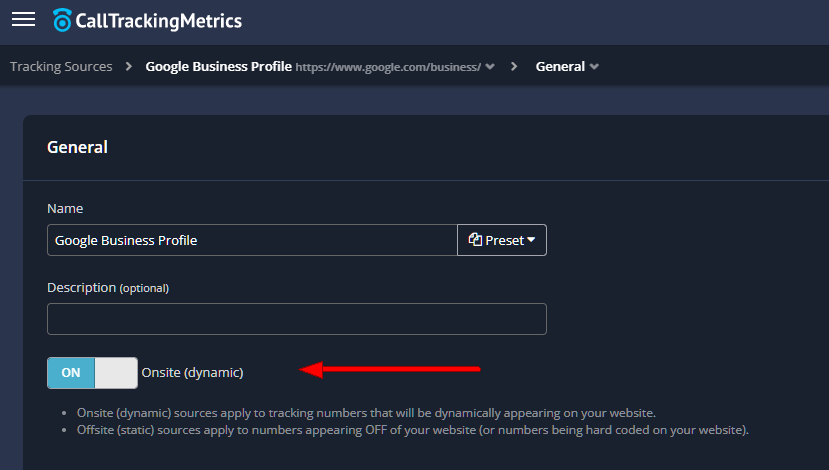829x470 pixels.
Task: Click the CallTrackingMetrics brand name text
Action: pos(160,20)
